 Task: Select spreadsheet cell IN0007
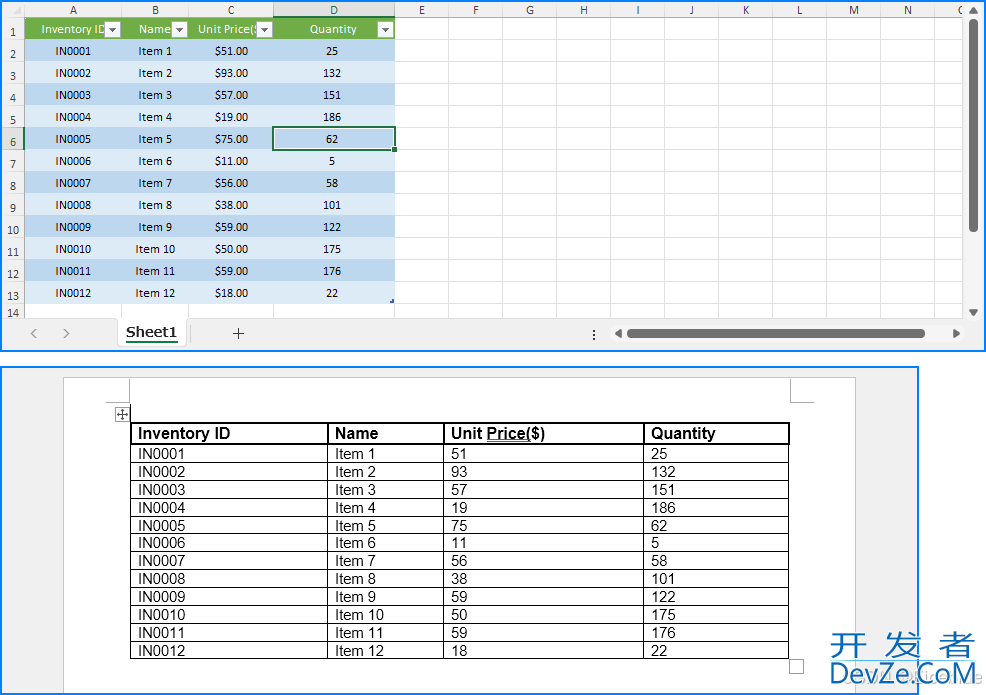[x=73, y=183]
